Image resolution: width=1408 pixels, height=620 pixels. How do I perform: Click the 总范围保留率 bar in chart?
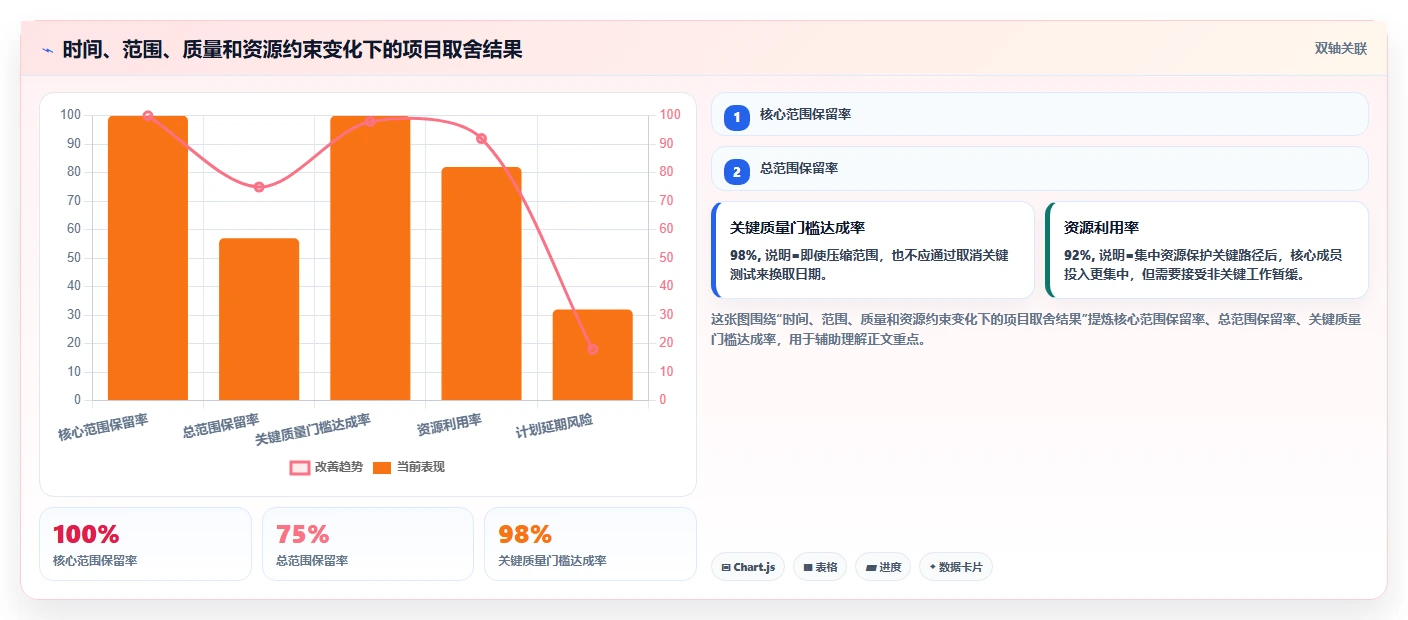click(x=259, y=319)
